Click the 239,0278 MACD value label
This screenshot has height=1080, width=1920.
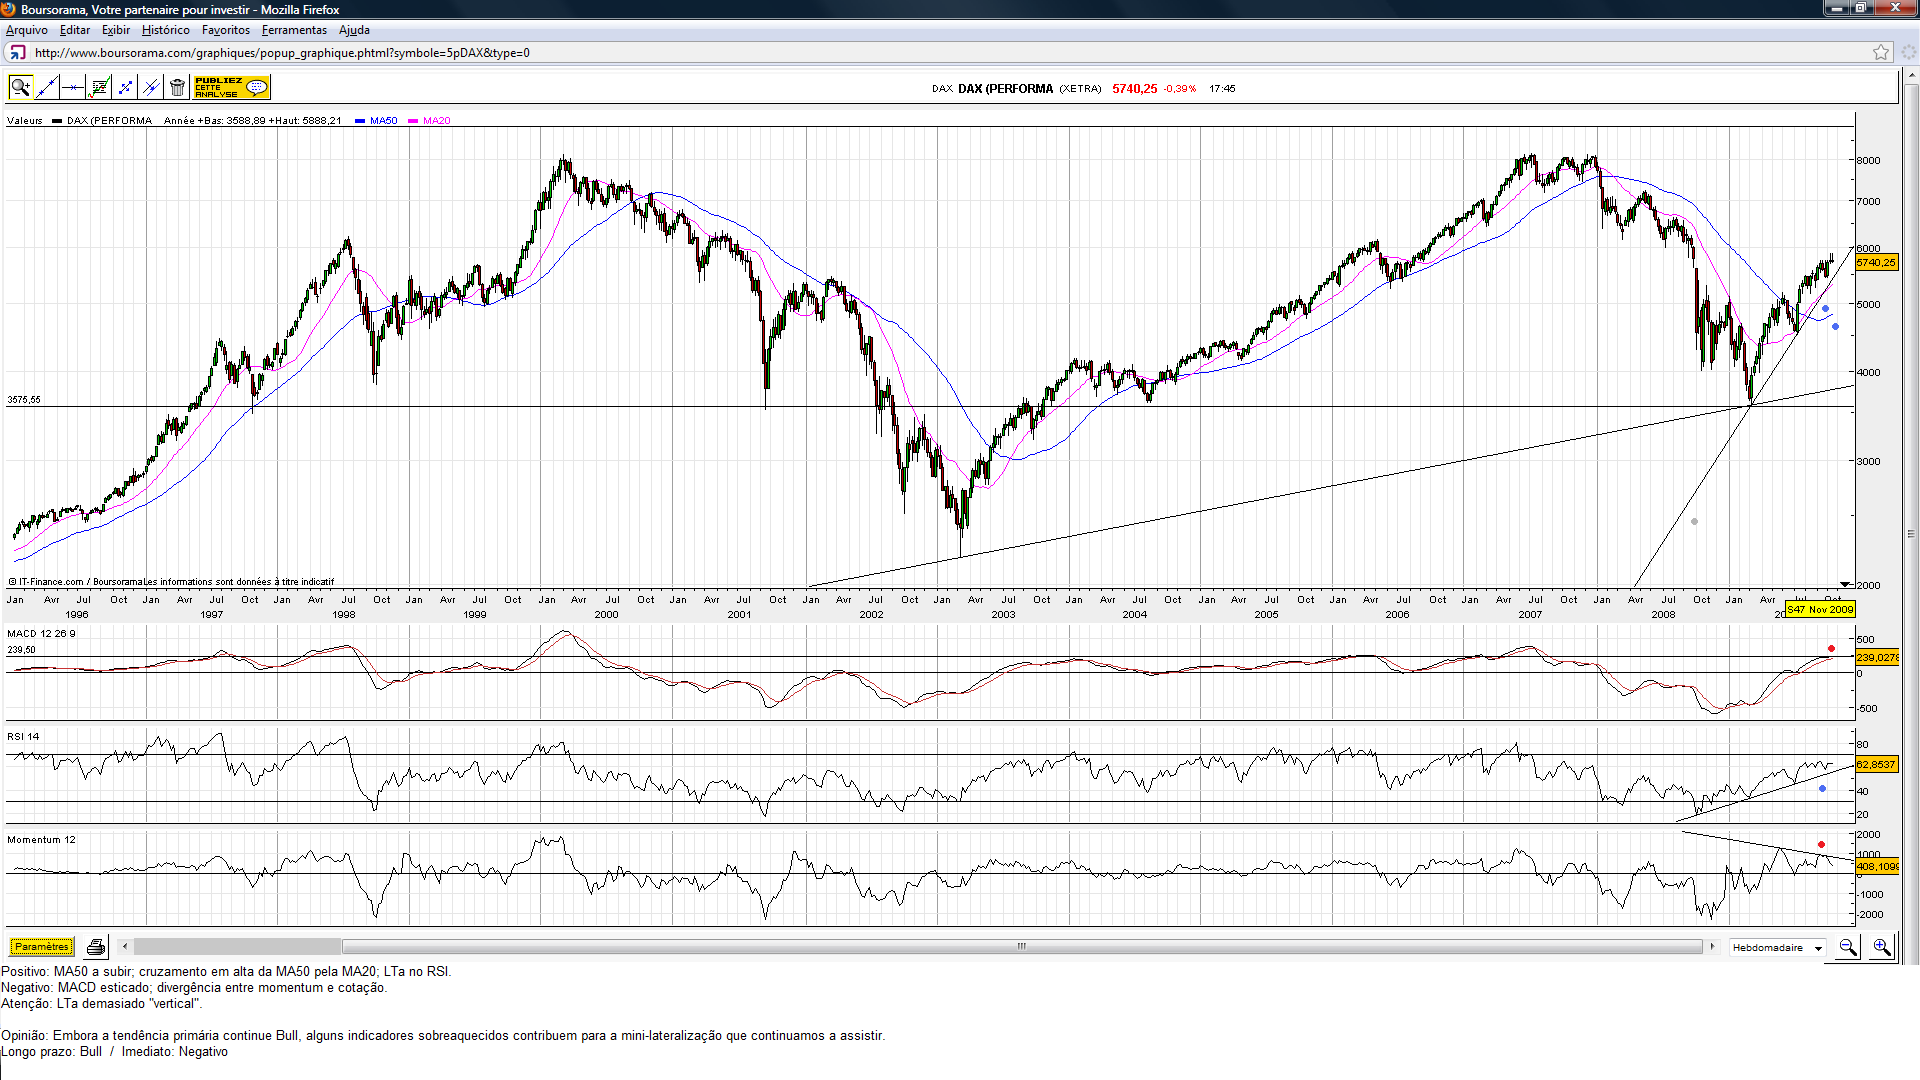[x=1877, y=658]
